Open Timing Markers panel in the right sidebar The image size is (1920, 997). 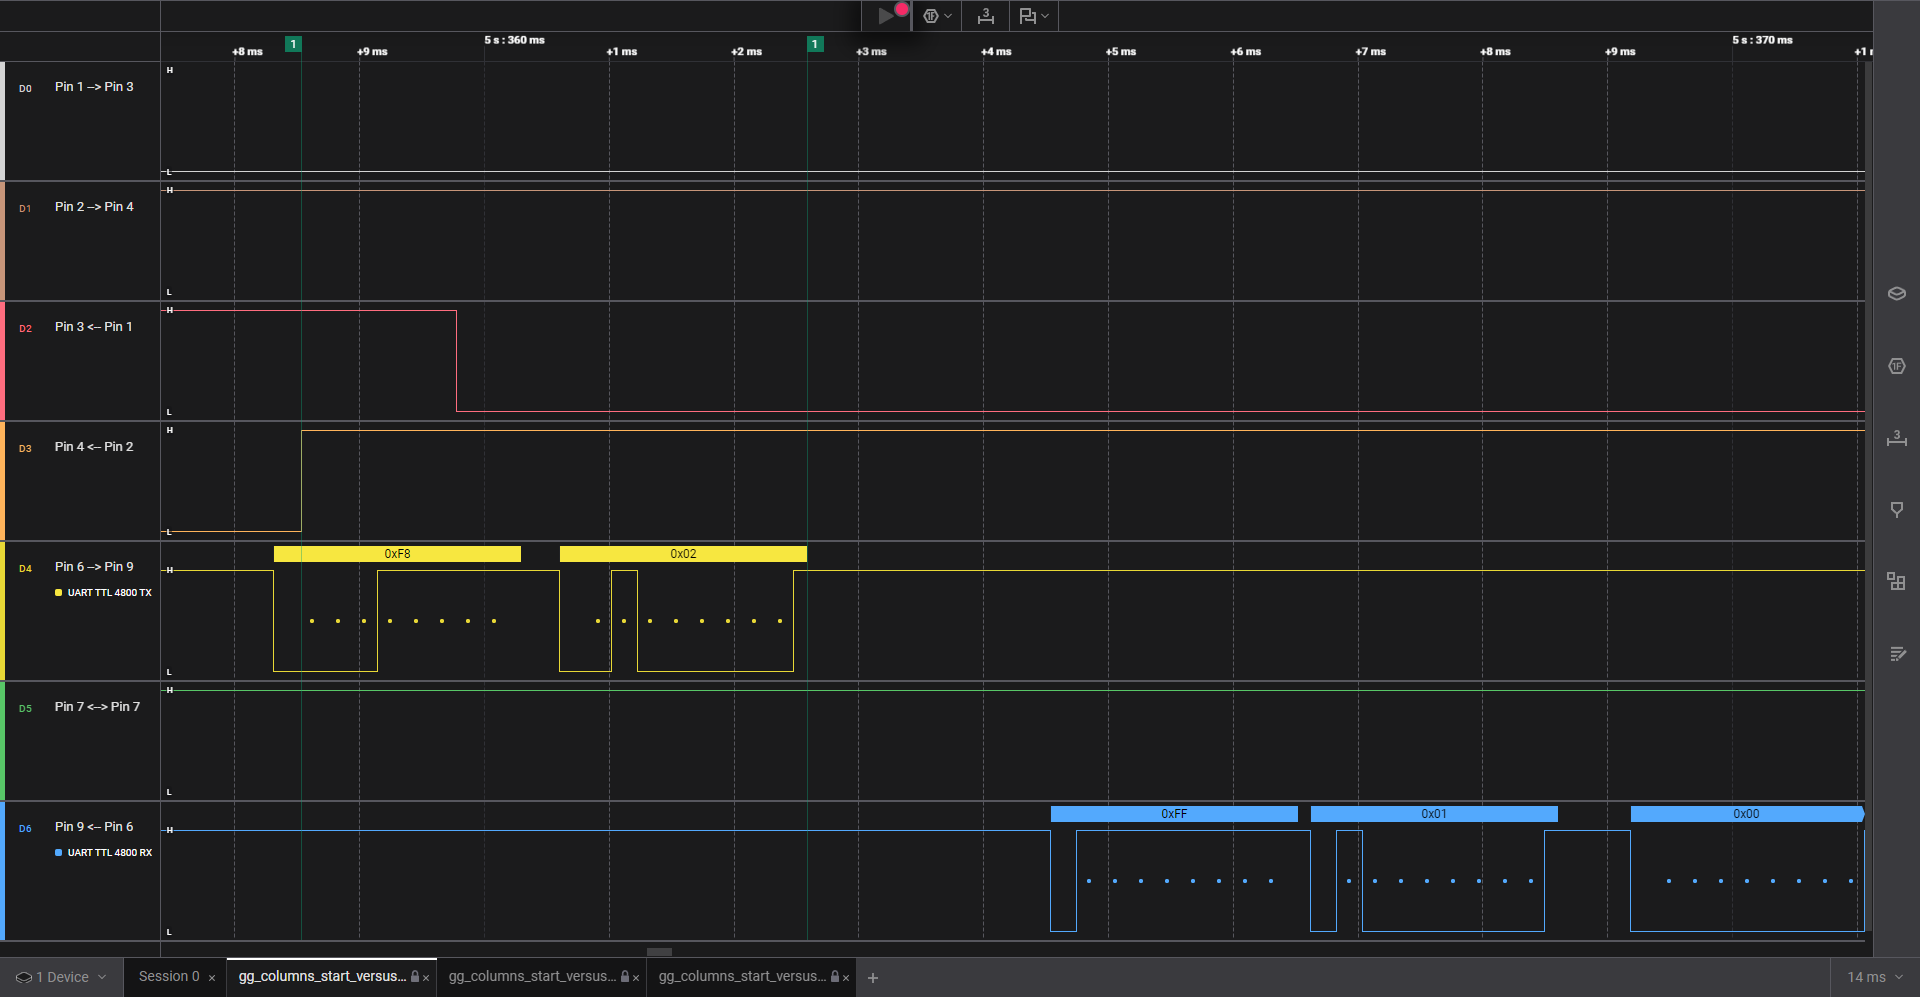point(1896,438)
